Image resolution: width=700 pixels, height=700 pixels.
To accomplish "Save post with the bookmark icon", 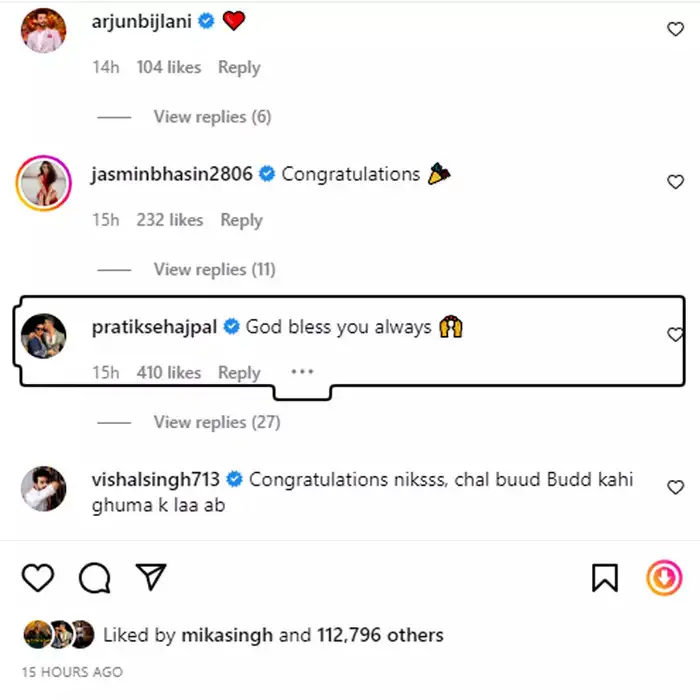I will [605, 577].
